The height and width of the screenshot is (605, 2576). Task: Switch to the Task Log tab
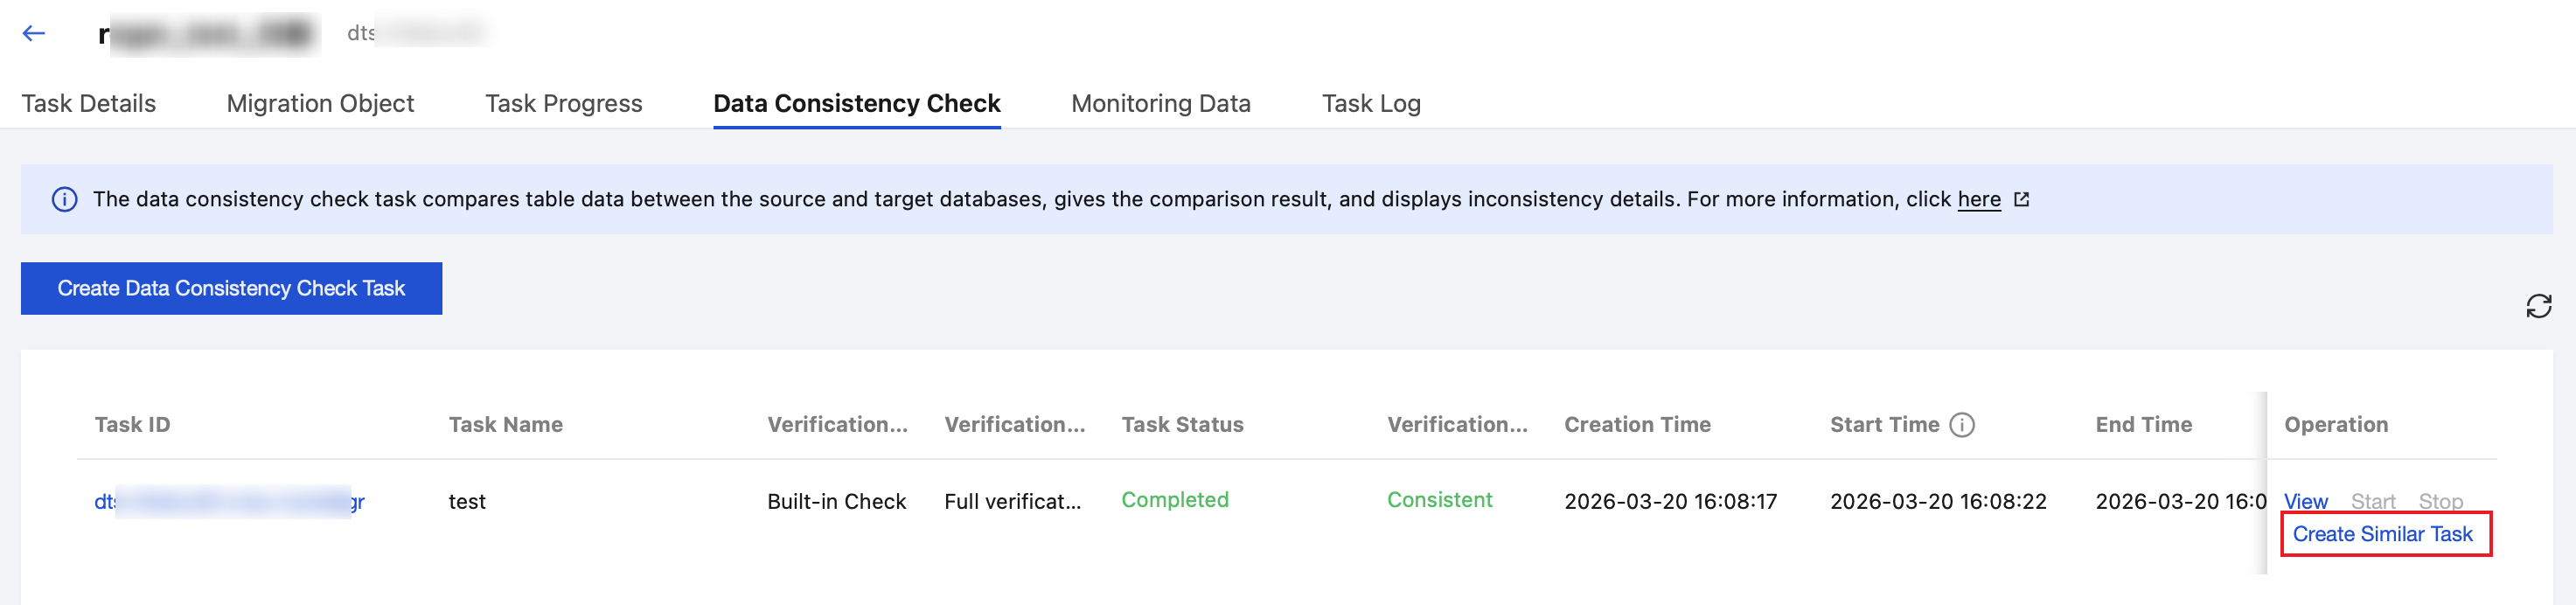(1370, 103)
